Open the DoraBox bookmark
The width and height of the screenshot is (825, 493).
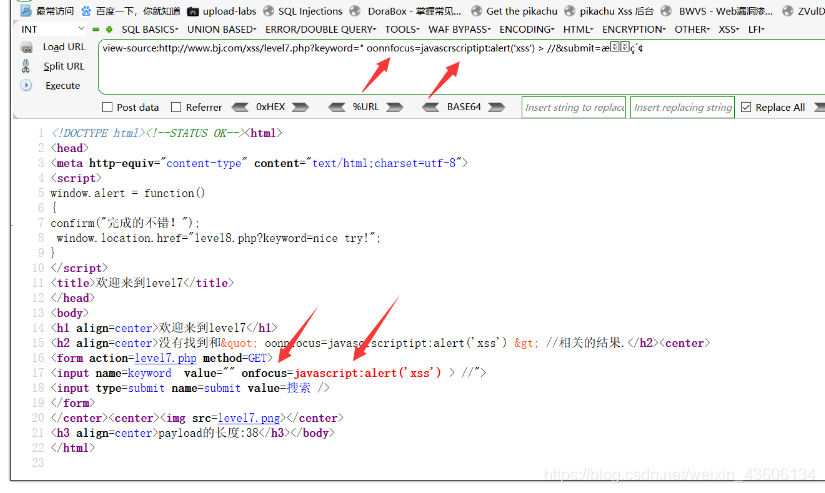point(406,11)
